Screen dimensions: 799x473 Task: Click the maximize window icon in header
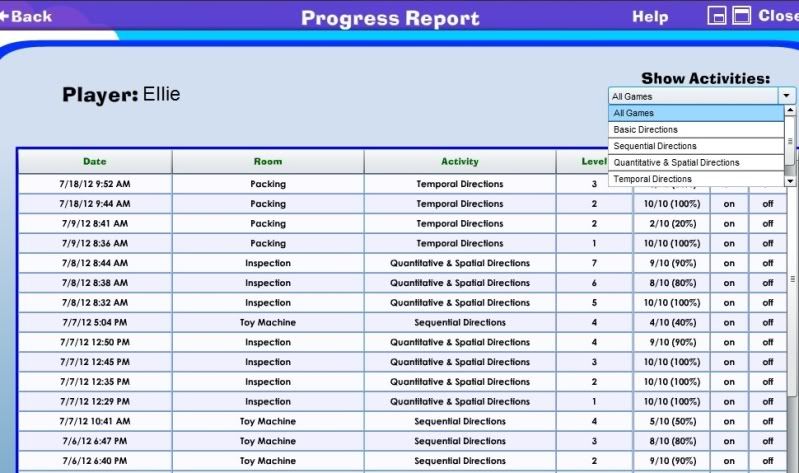tap(741, 16)
